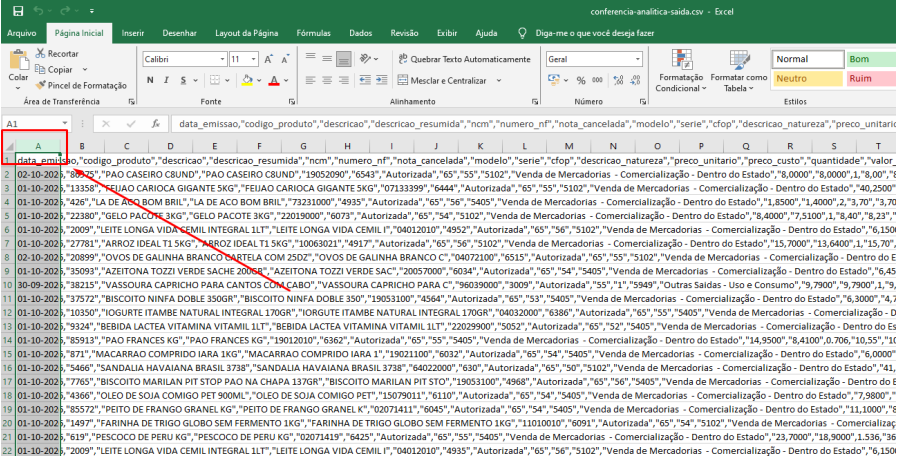Click the A1 name box field

(37, 124)
